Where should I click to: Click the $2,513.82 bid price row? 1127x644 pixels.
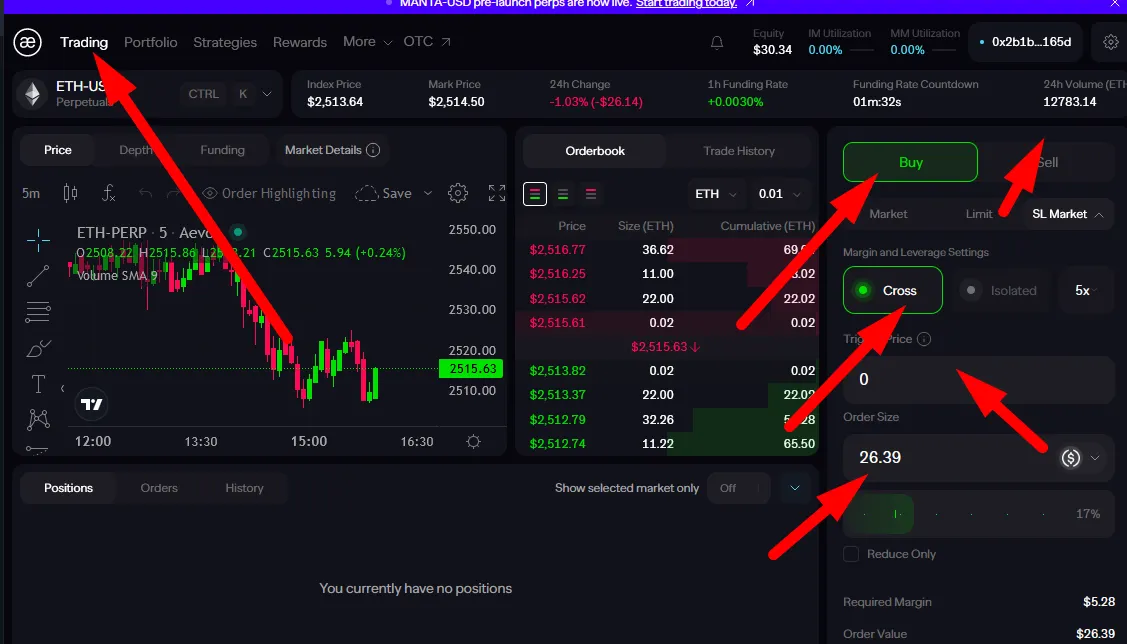pos(667,371)
